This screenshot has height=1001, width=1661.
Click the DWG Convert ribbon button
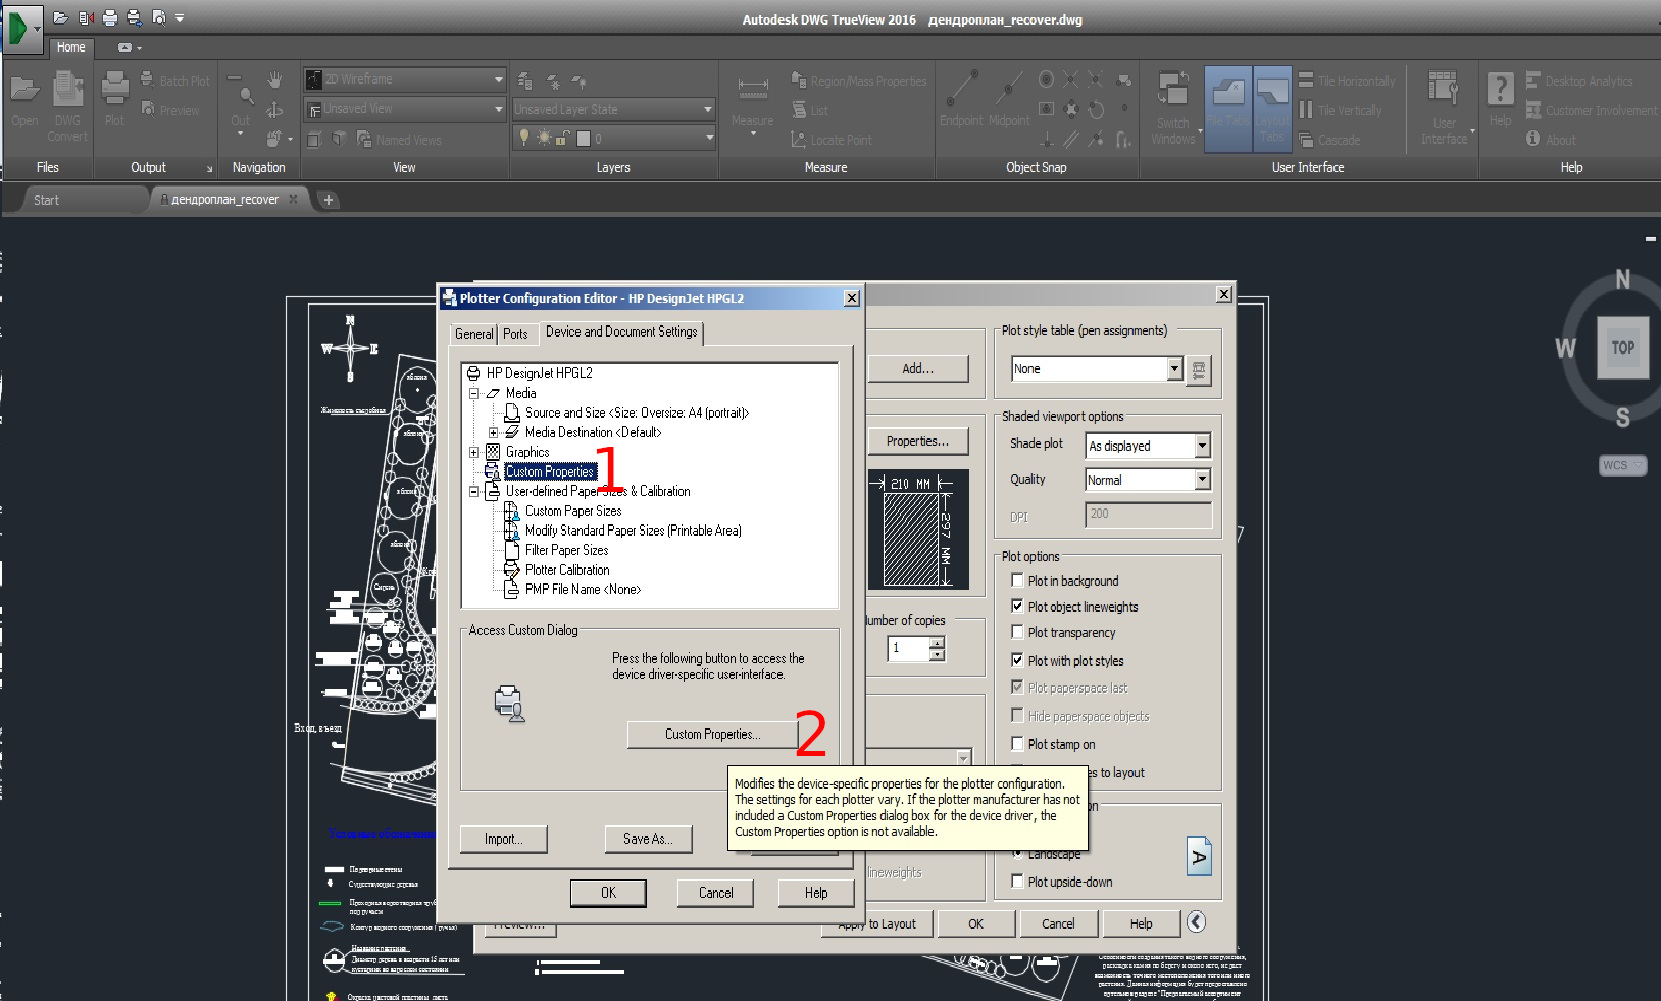[x=67, y=106]
